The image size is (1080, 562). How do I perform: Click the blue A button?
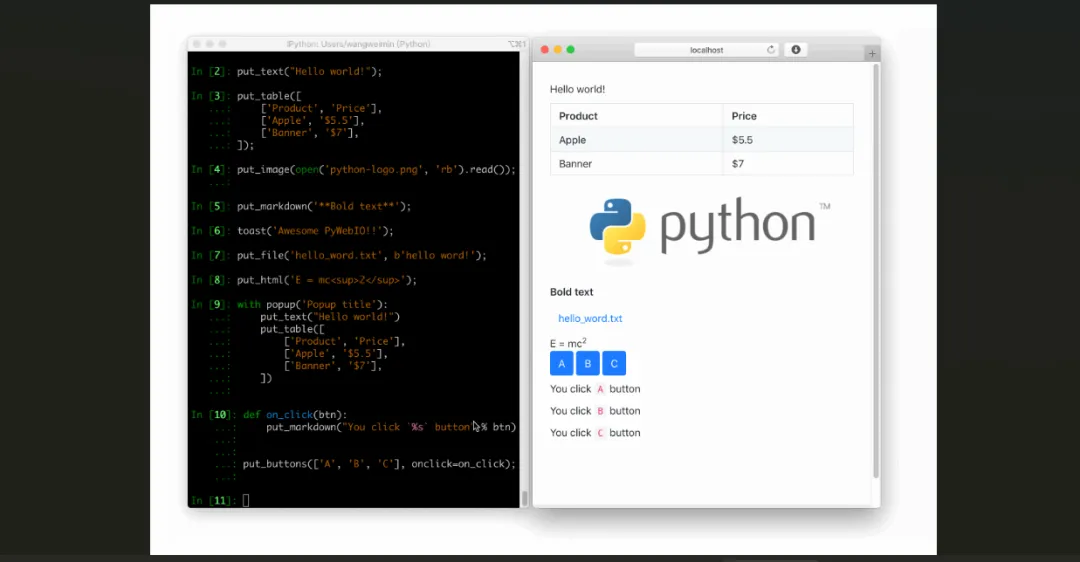point(561,364)
